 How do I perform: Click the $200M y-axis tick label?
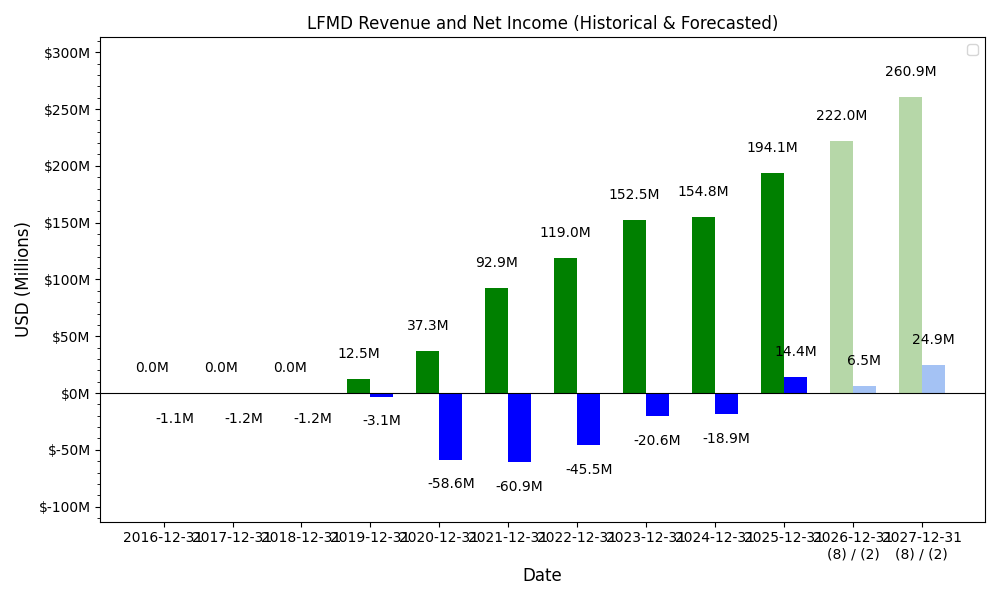(x=67, y=166)
